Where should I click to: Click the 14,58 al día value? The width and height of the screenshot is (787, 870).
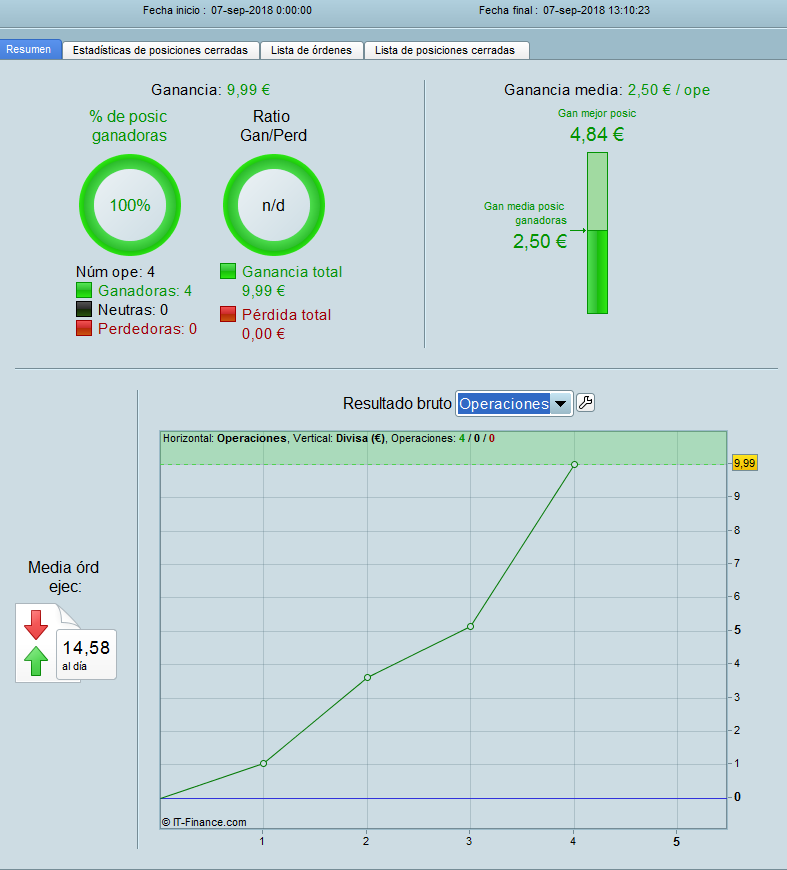86,654
